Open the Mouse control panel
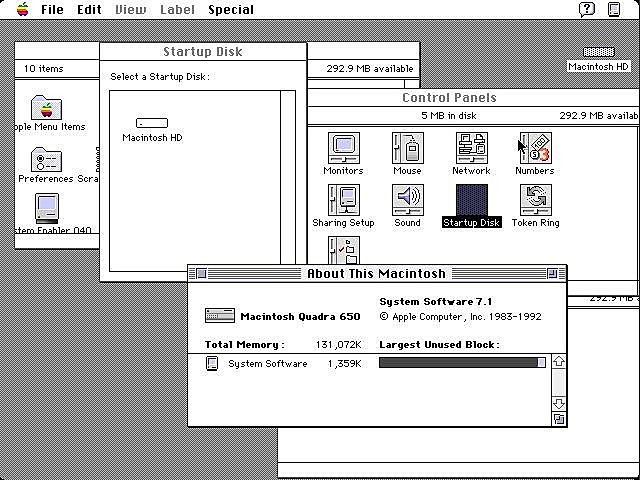Viewport: 640px width, 480px height. coord(407,148)
